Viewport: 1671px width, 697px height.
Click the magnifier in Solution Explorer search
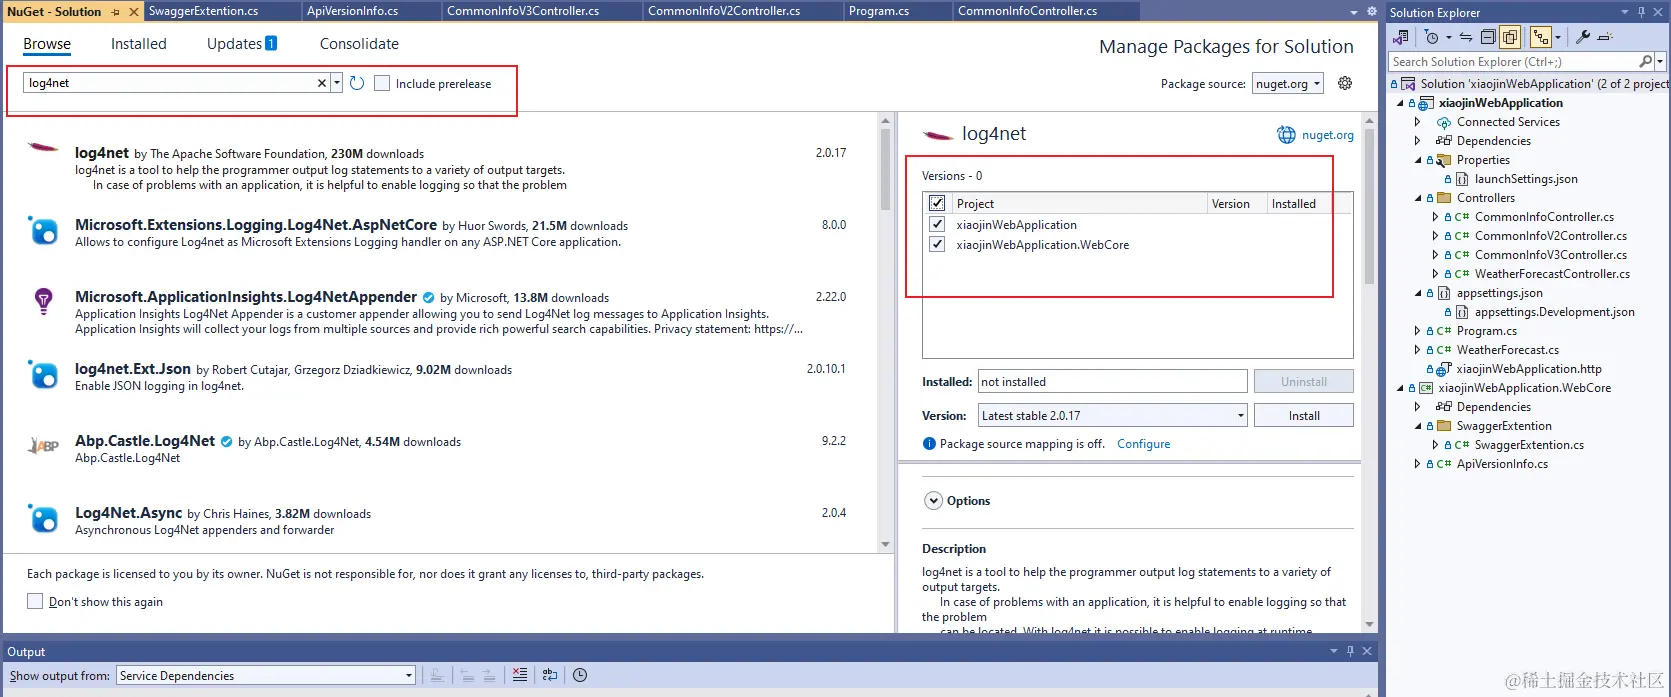(1646, 61)
